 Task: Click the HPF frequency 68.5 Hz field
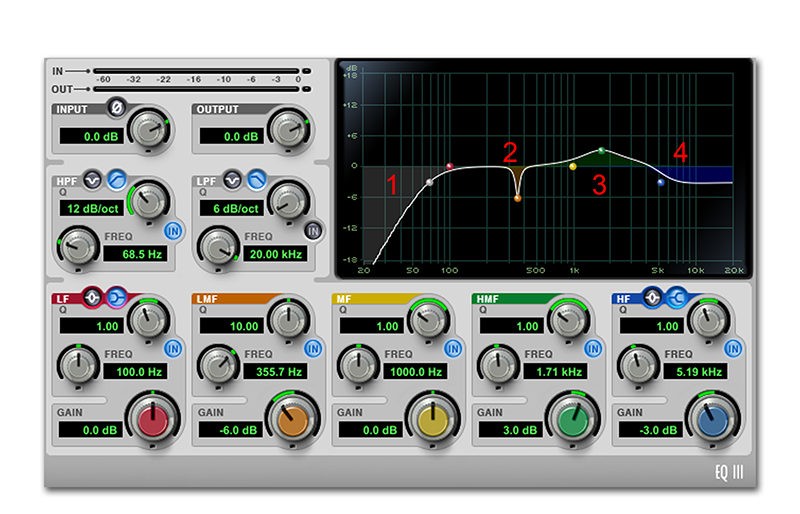coord(135,254)
